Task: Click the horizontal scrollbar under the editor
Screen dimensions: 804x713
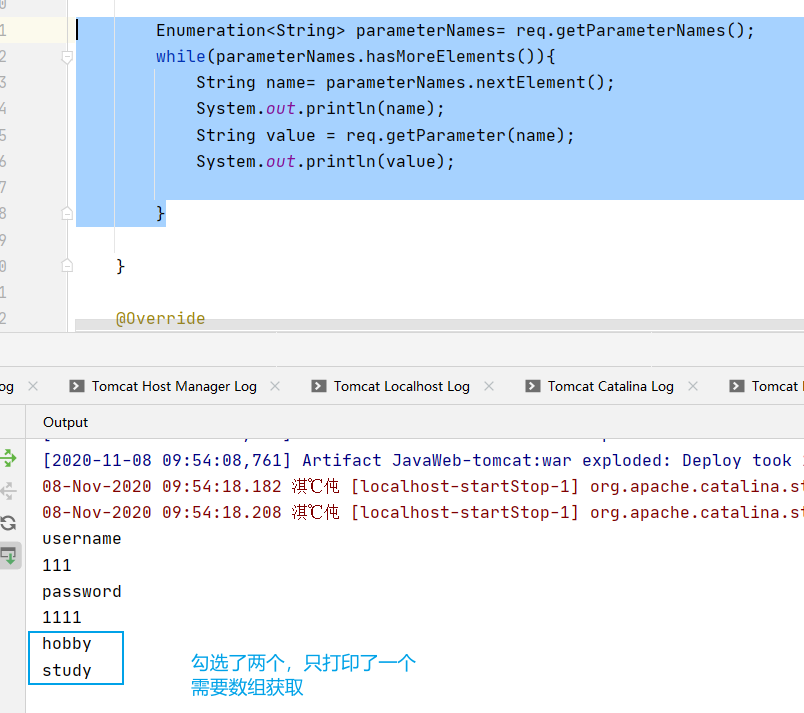Action: (x=439, y=324)
